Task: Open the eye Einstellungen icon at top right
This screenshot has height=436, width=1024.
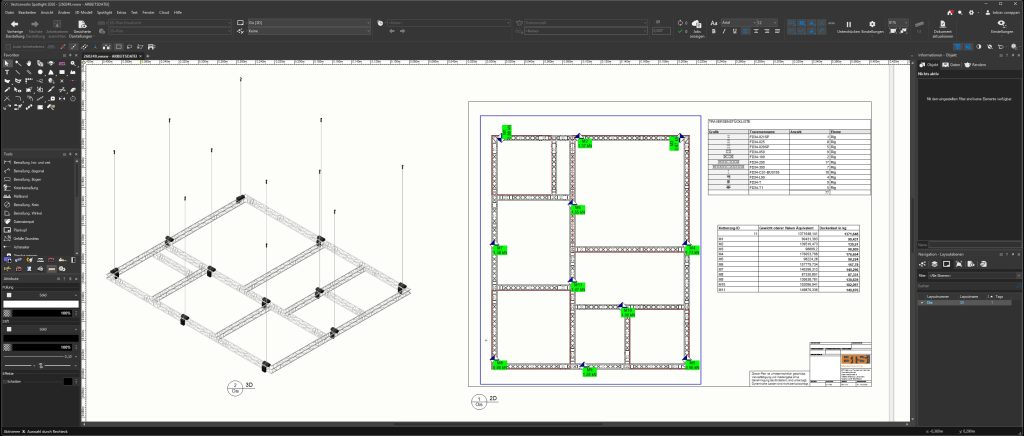Action: [1002, 23]
